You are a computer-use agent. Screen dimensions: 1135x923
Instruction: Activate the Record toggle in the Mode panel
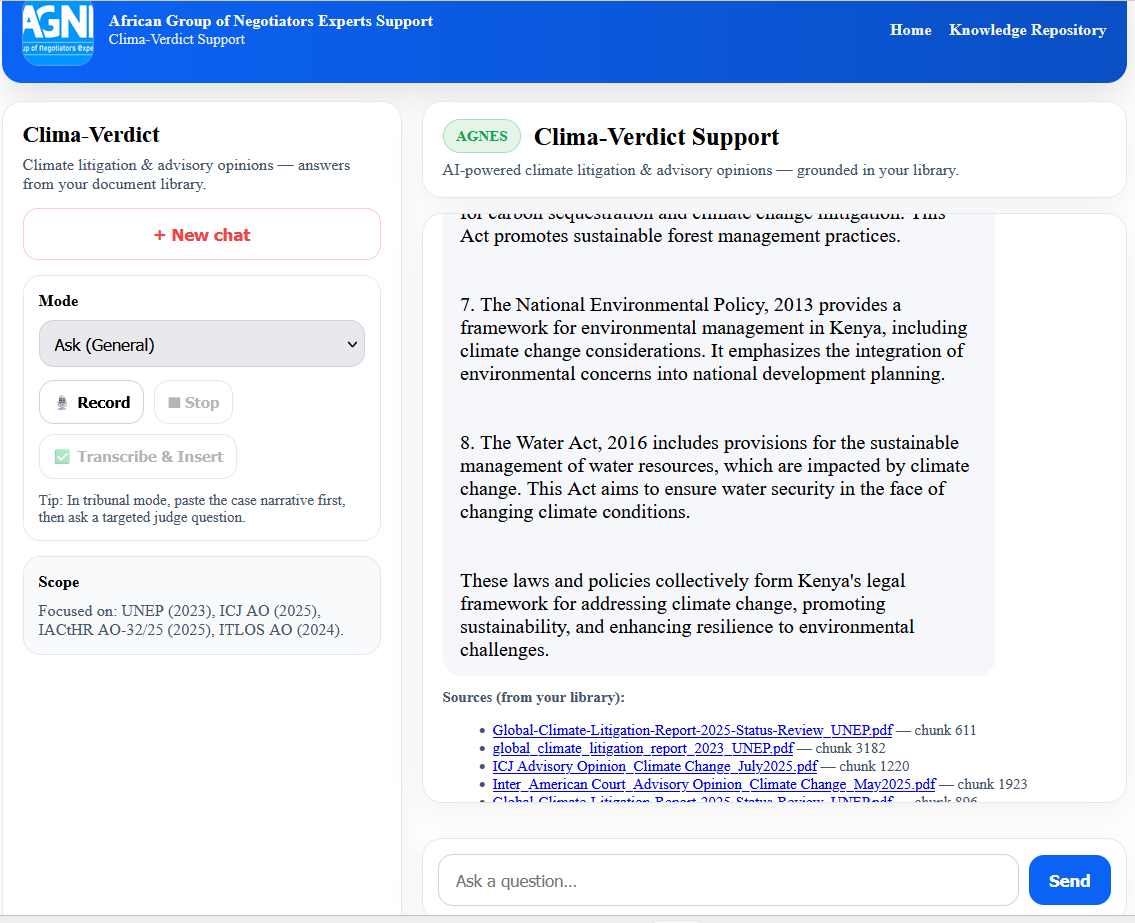point(91,402)
